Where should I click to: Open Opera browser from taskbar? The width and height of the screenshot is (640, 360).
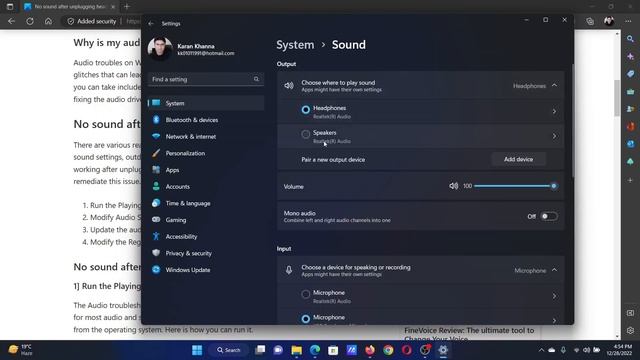[x=407, y=350]
